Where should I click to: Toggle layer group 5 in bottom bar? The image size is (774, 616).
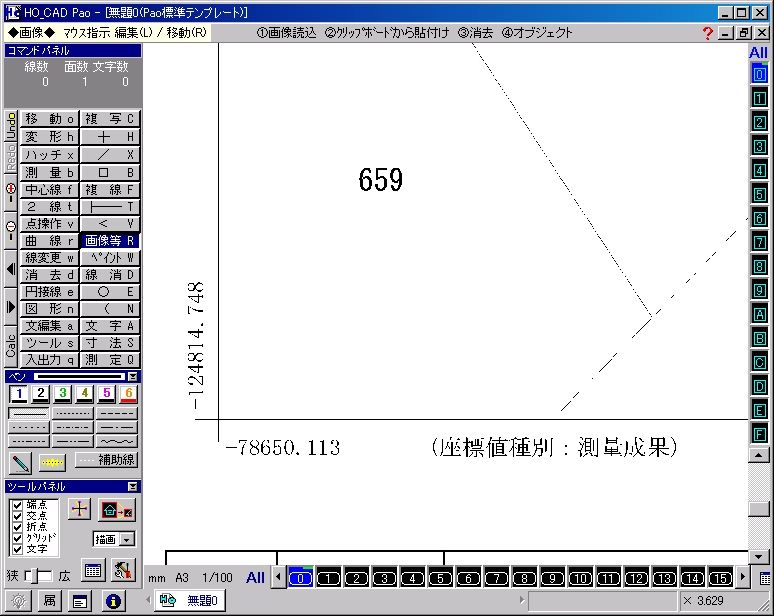[x=440, y=578]
